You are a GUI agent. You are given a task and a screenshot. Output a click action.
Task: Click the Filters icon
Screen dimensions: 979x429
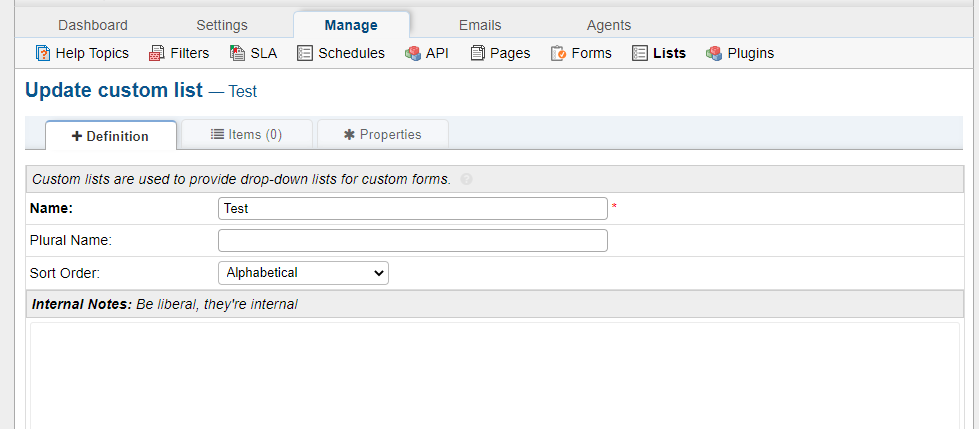point(156,53)
